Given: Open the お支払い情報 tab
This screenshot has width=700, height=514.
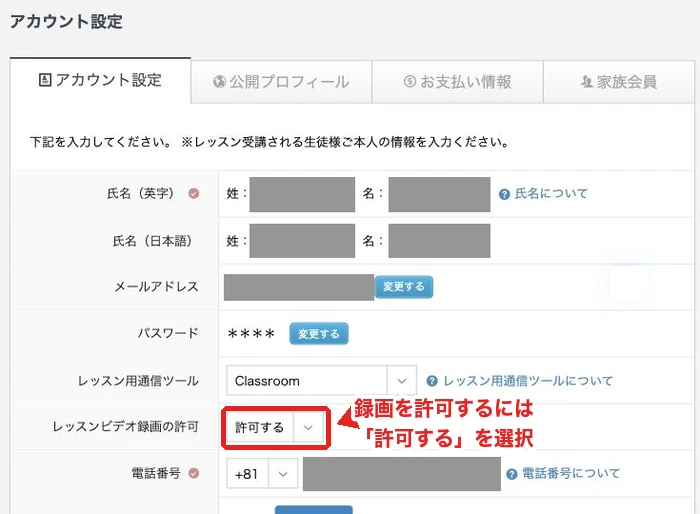Looking at the screenshot, I should tap(458, 82).
